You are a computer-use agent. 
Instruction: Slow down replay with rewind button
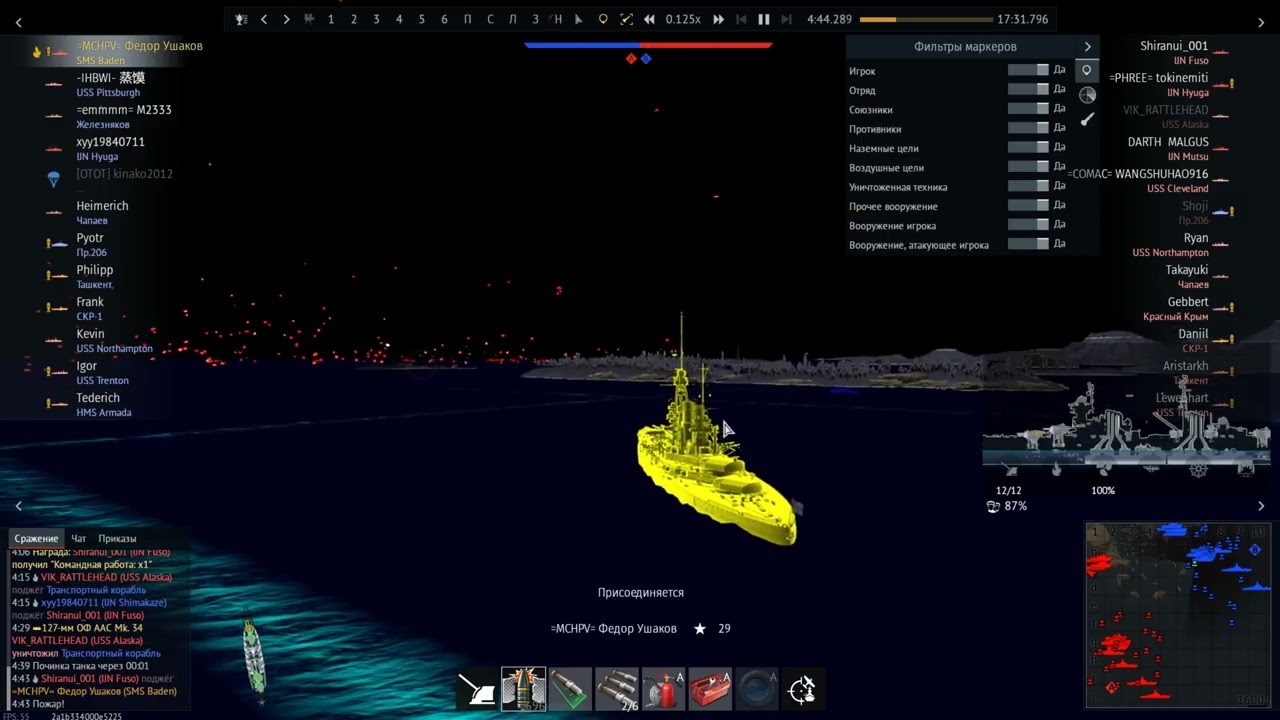pos(649,19)
